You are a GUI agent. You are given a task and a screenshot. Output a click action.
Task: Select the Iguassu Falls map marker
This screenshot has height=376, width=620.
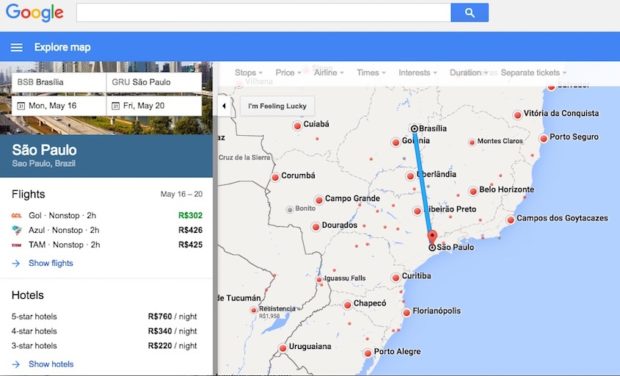(319, 280)
